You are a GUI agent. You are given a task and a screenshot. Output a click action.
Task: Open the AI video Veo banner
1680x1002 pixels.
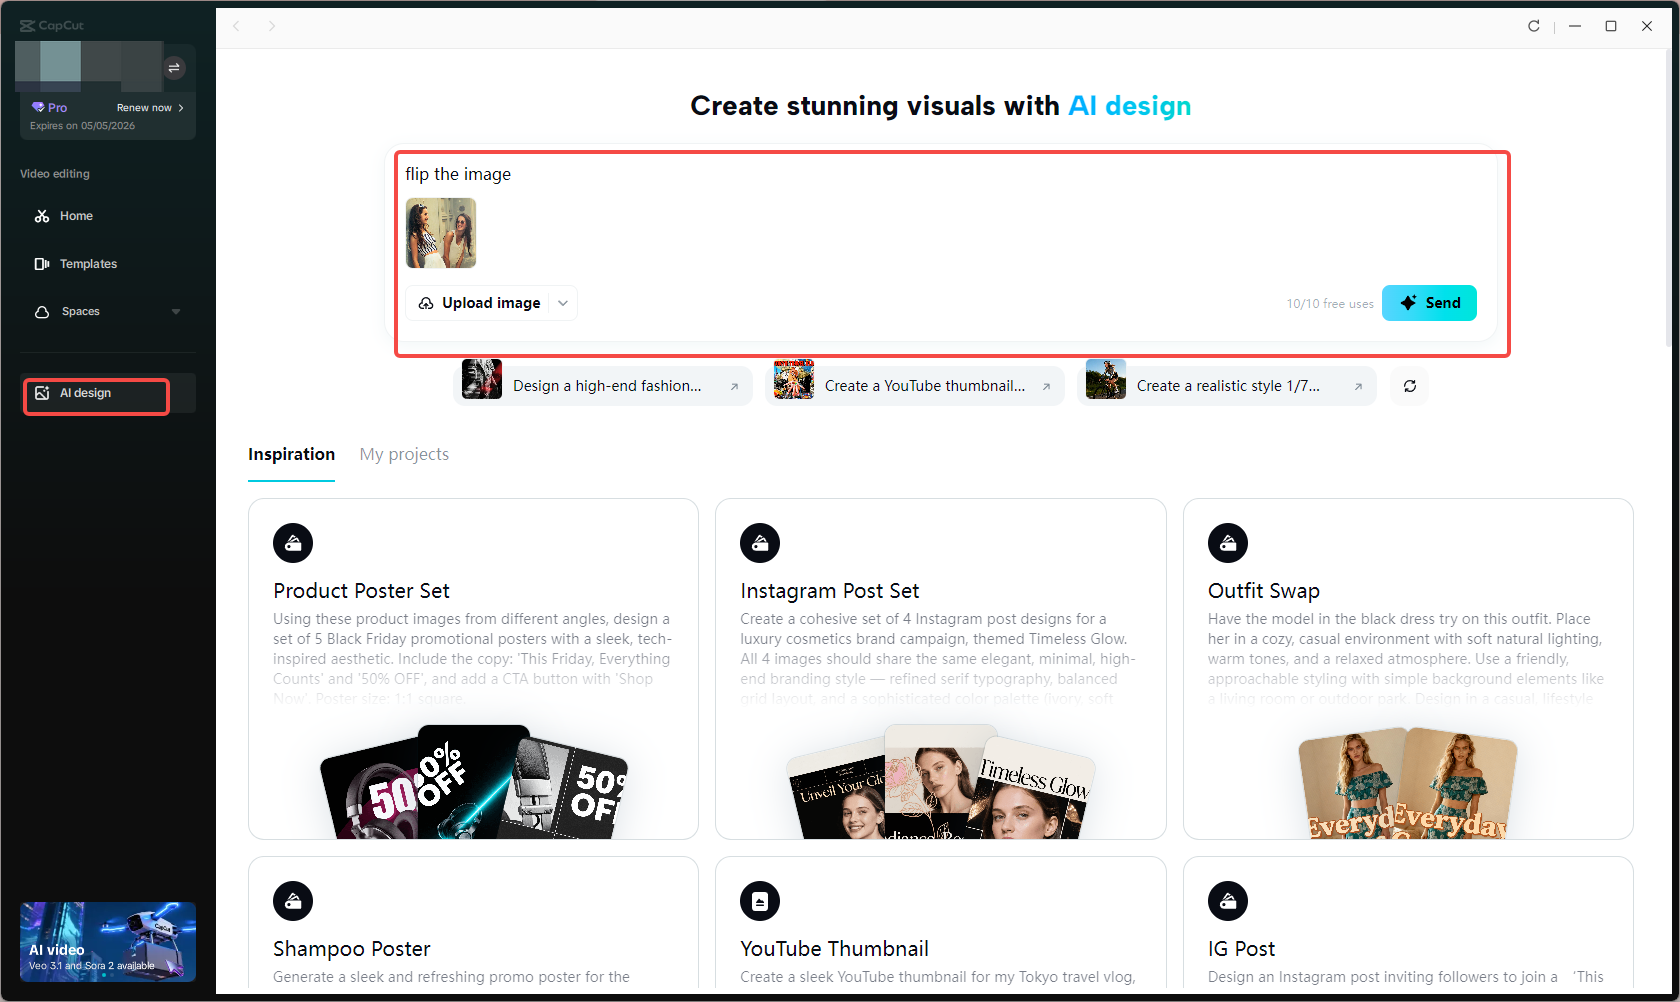(x=107, y=941)
